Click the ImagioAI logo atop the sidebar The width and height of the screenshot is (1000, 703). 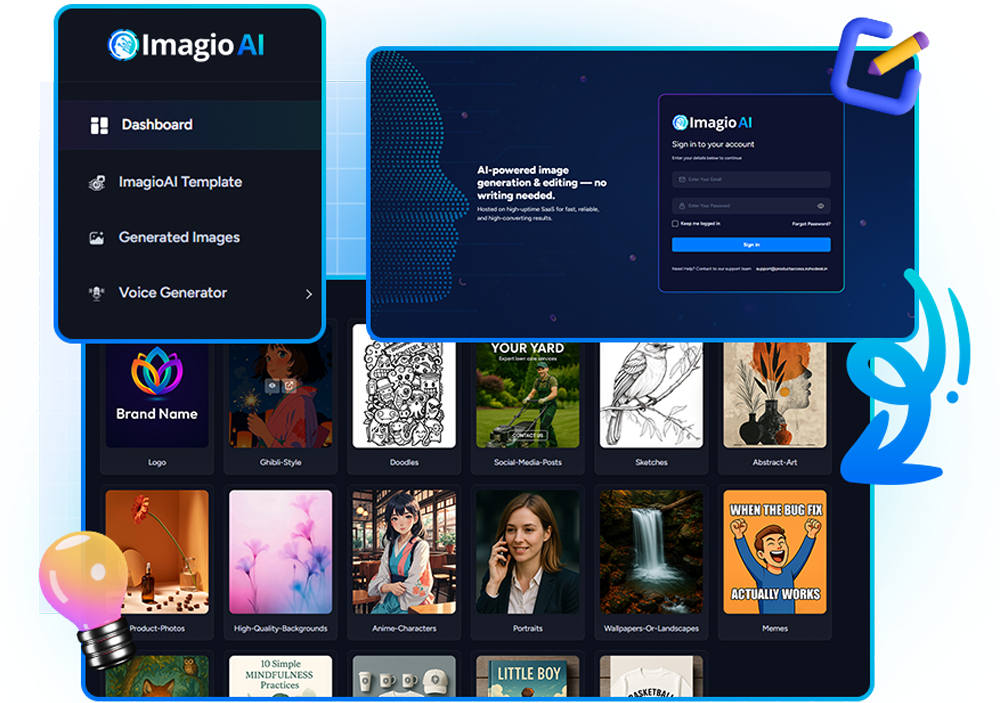[x=186, y=45]
